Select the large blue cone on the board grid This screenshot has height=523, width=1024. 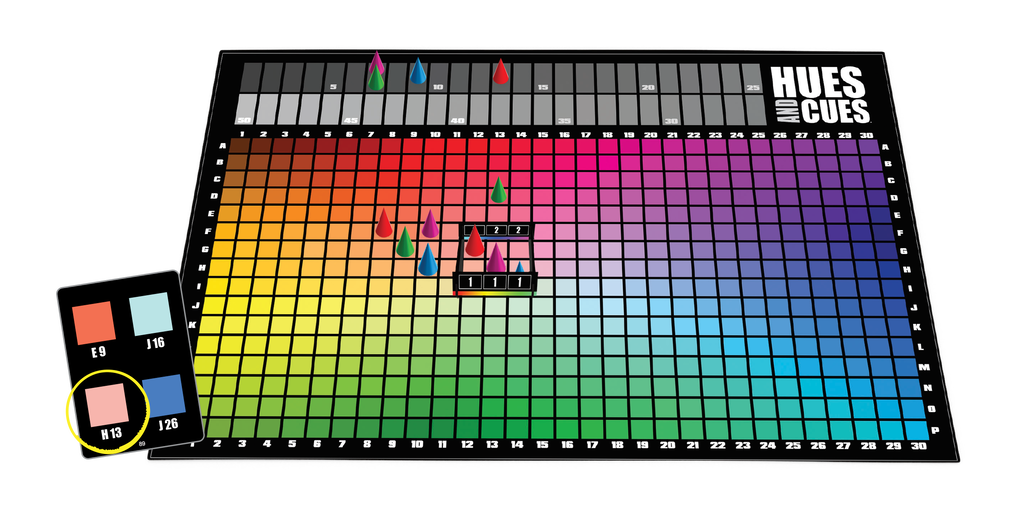(x=428, y=260)
